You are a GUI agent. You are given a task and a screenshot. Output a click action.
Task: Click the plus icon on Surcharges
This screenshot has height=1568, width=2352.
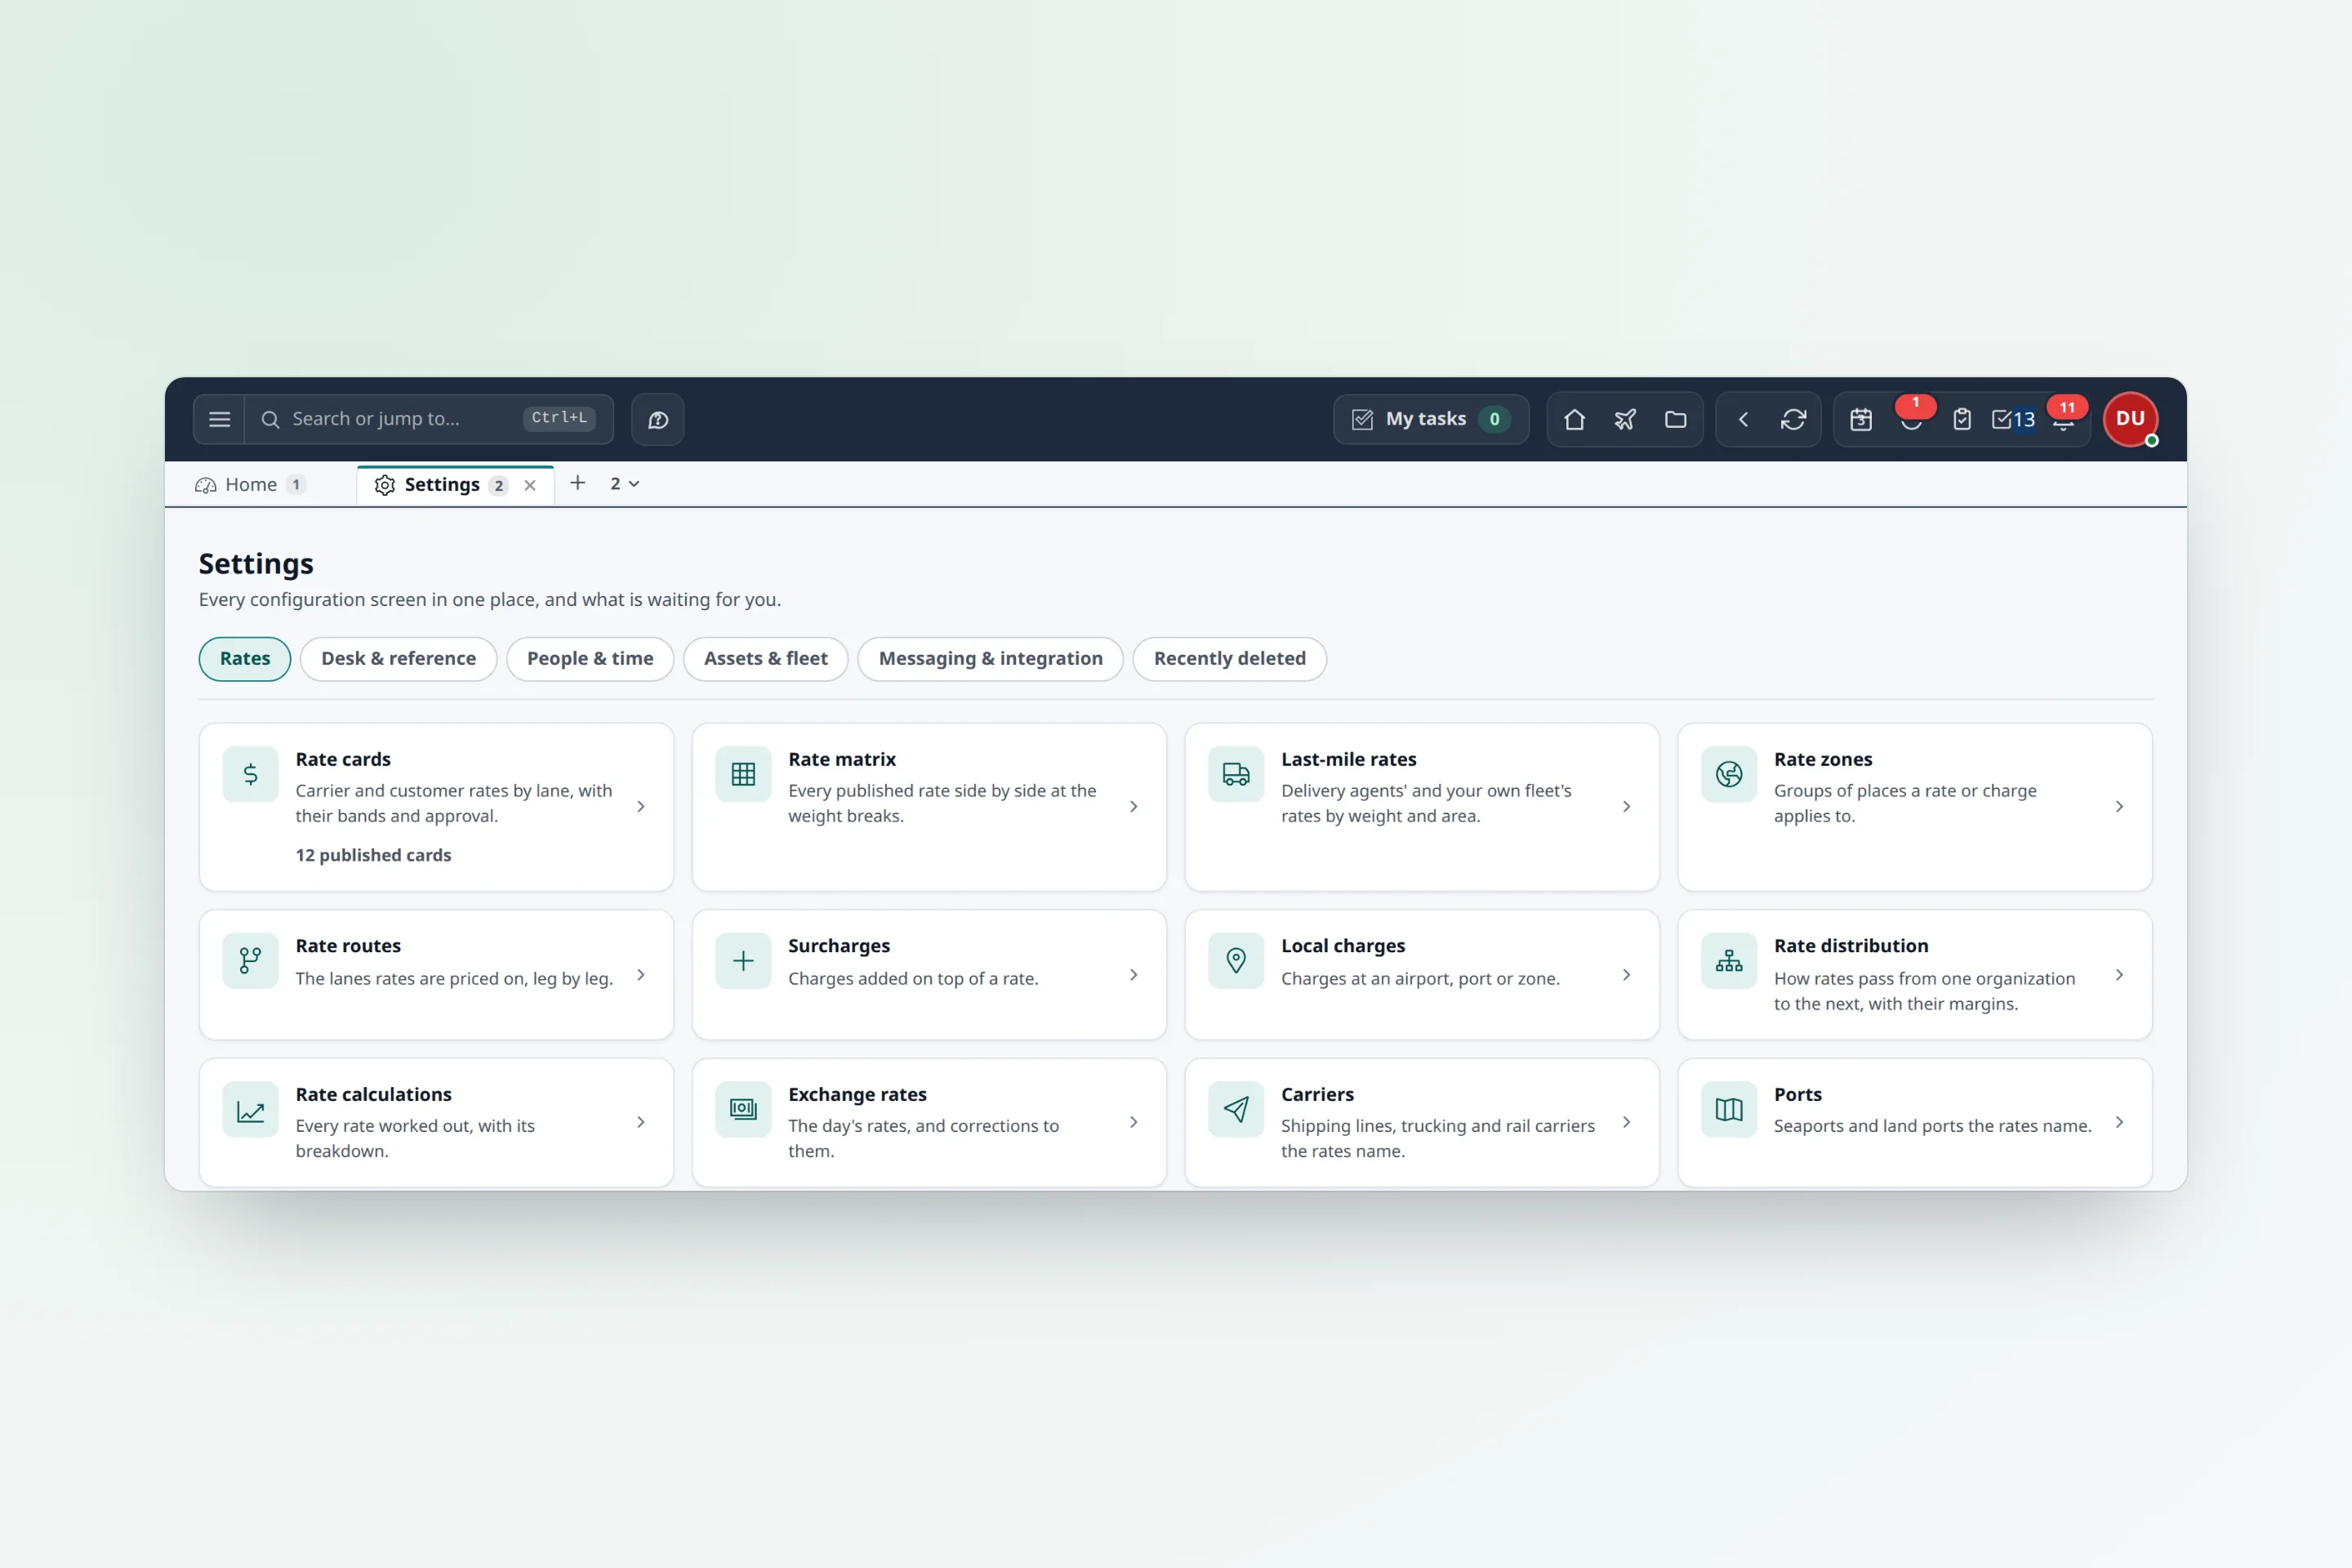coord(743,961)
